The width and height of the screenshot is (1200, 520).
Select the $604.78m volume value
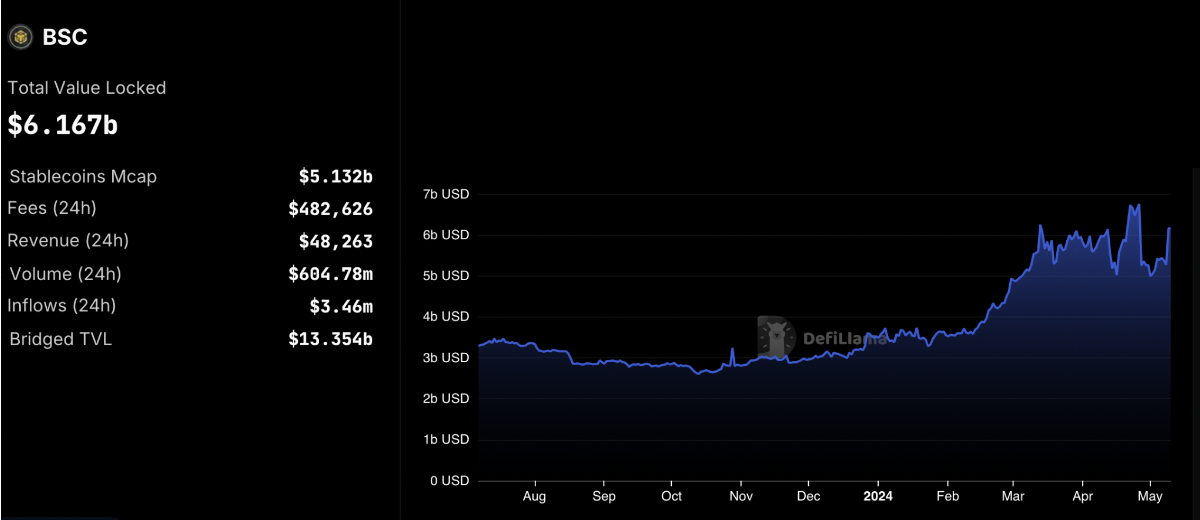click(x=330, y=274)
